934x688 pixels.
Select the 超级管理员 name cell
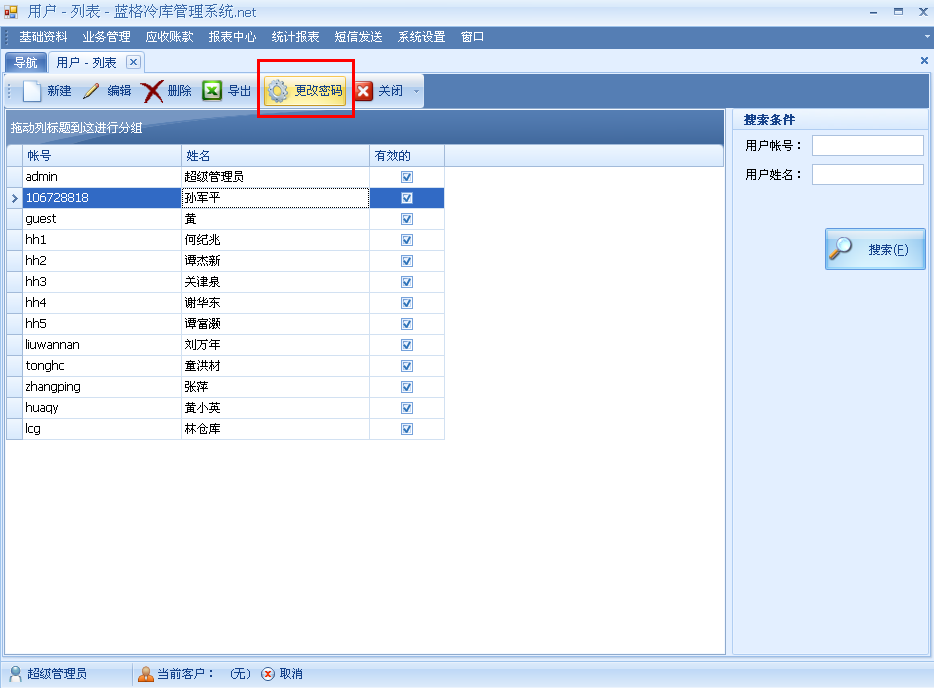275,177
